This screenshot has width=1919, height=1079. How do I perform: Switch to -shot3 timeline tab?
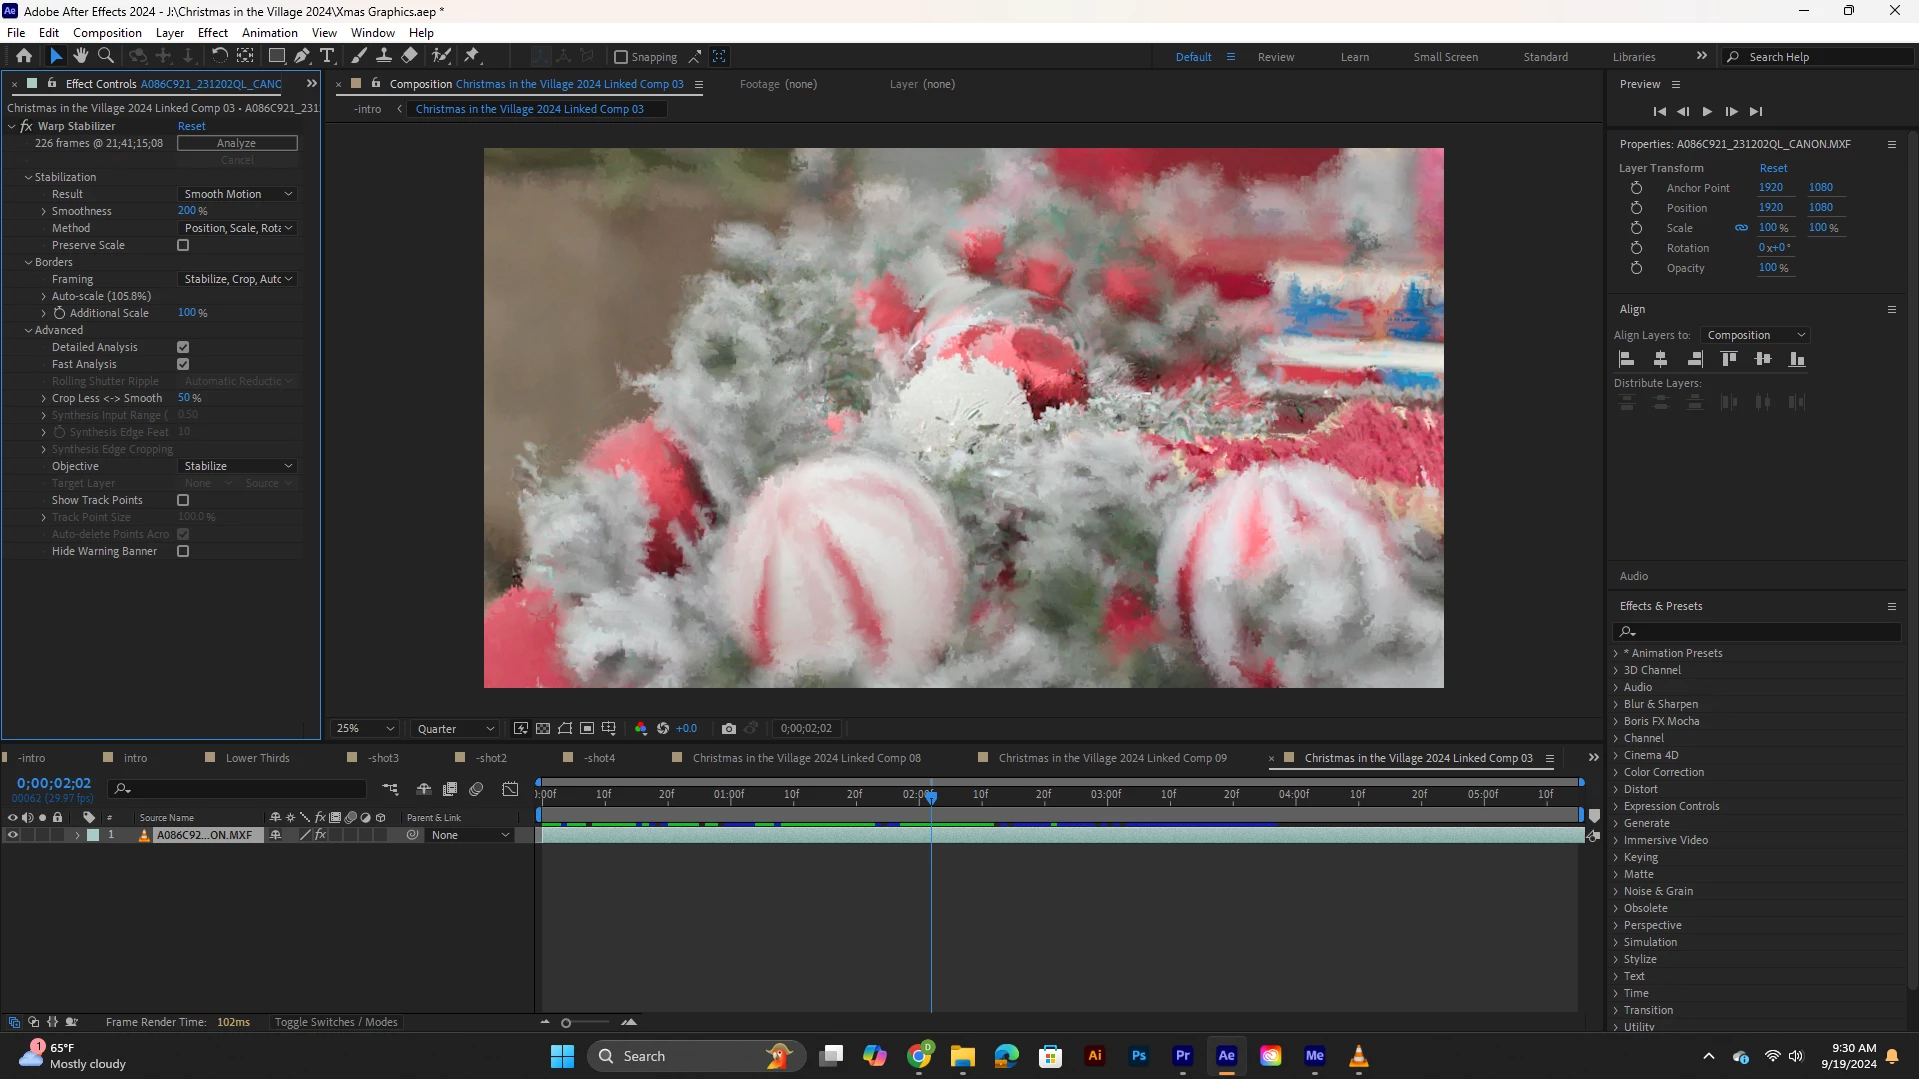[x=383, y=758]
